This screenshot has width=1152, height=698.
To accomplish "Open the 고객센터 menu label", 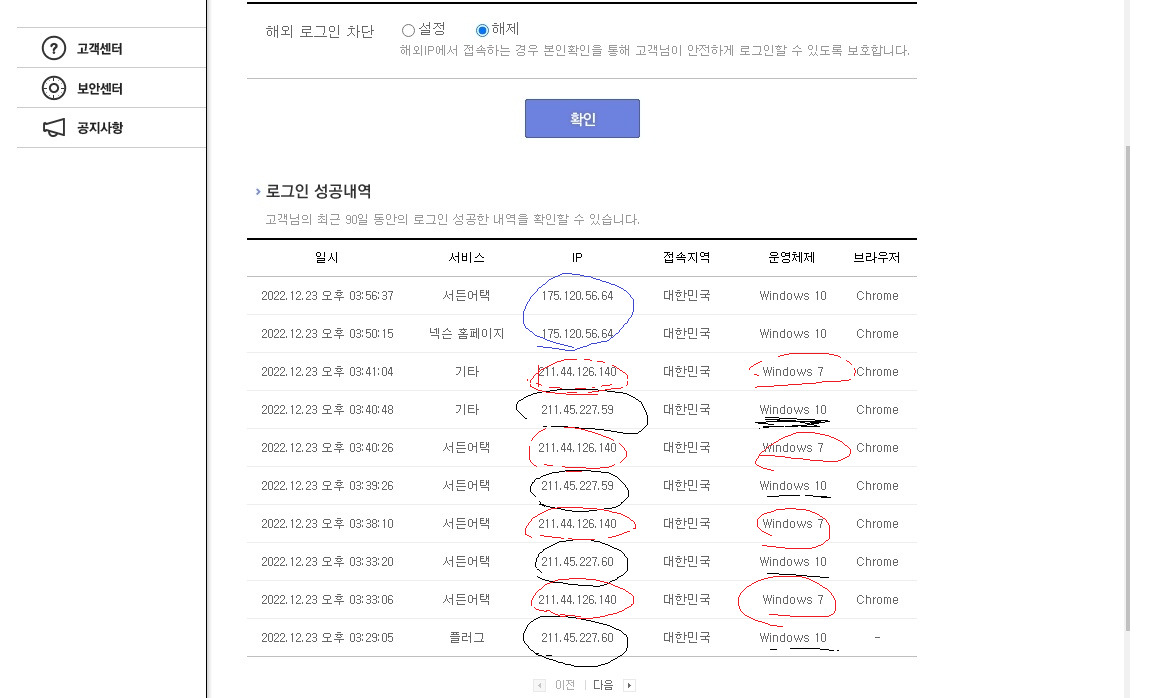I will click(x=100, y=49).
